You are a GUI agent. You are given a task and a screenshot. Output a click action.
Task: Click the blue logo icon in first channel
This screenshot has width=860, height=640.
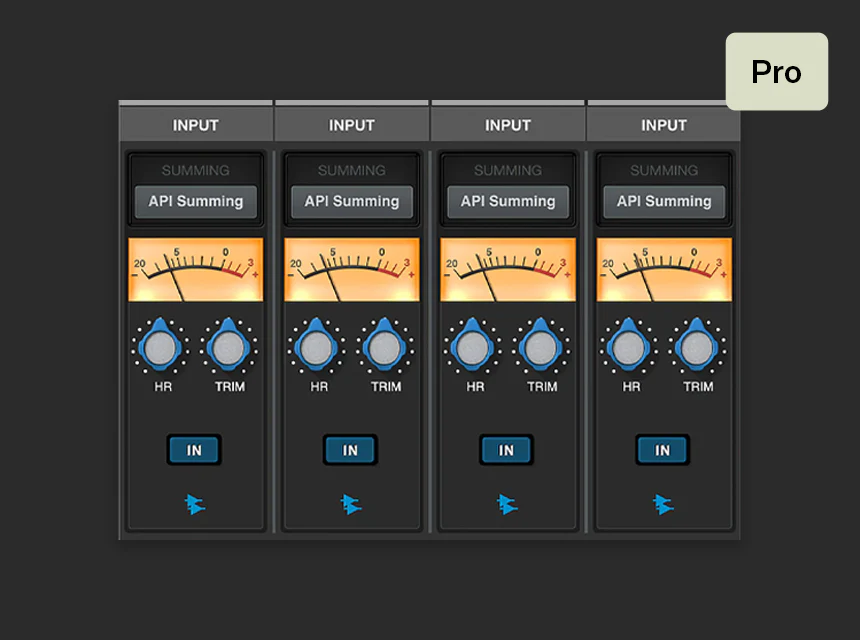195,505
